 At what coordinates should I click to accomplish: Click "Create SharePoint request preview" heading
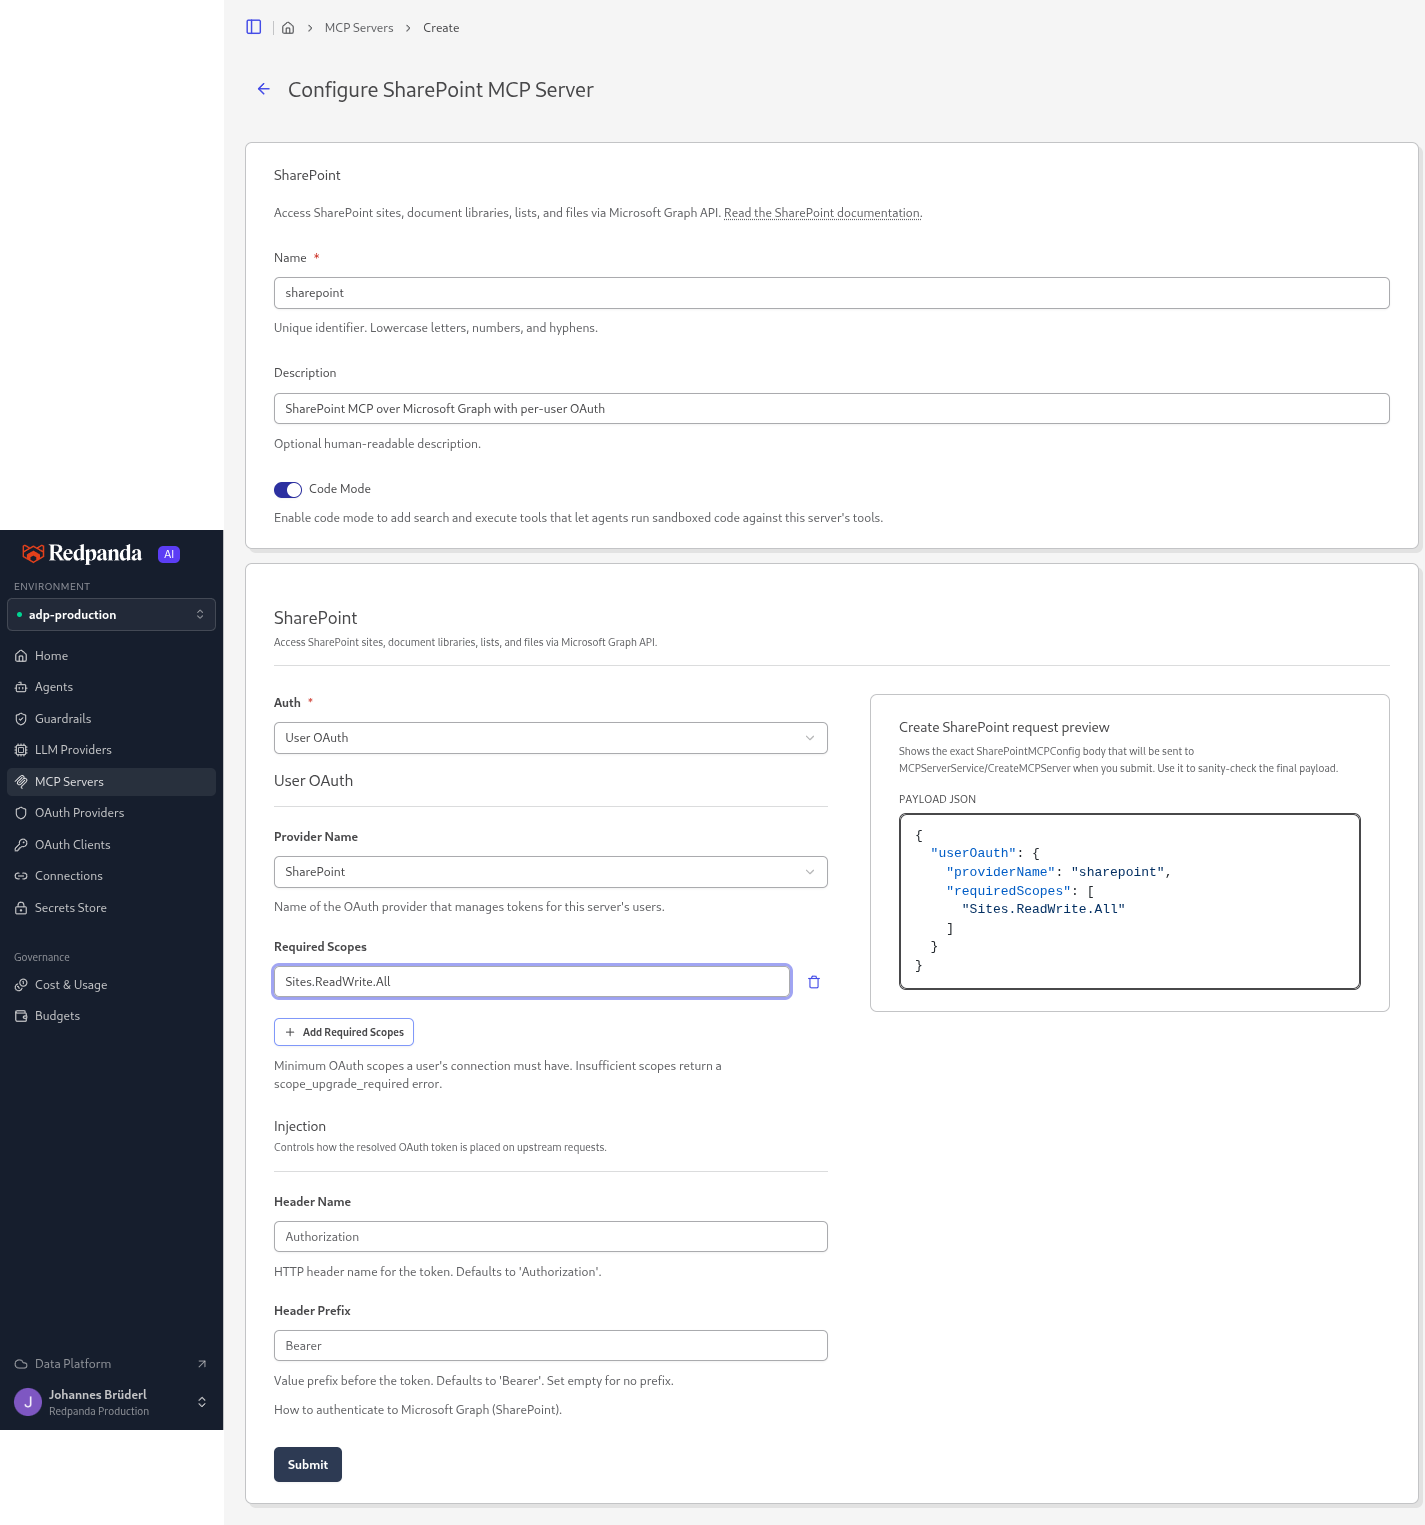pyautogui.click(x=1004, y=727)
